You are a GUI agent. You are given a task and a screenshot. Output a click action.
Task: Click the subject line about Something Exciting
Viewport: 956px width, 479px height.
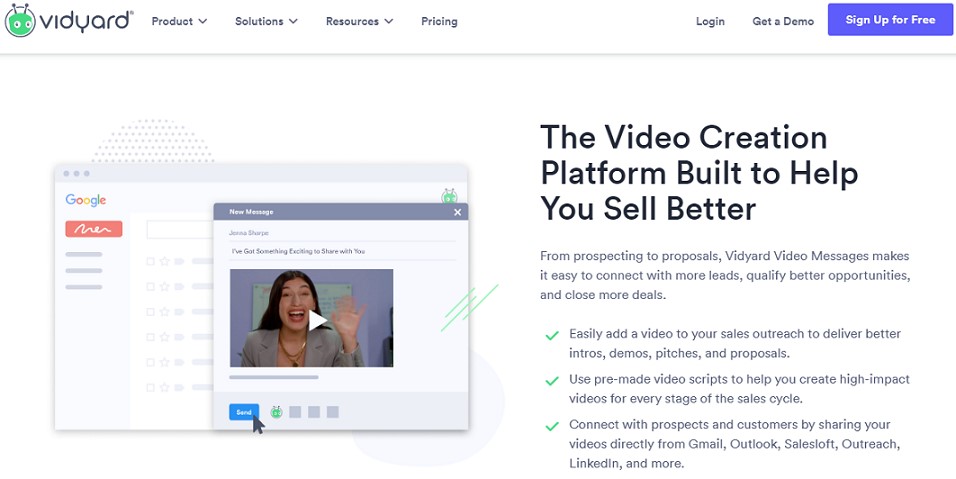342,251
